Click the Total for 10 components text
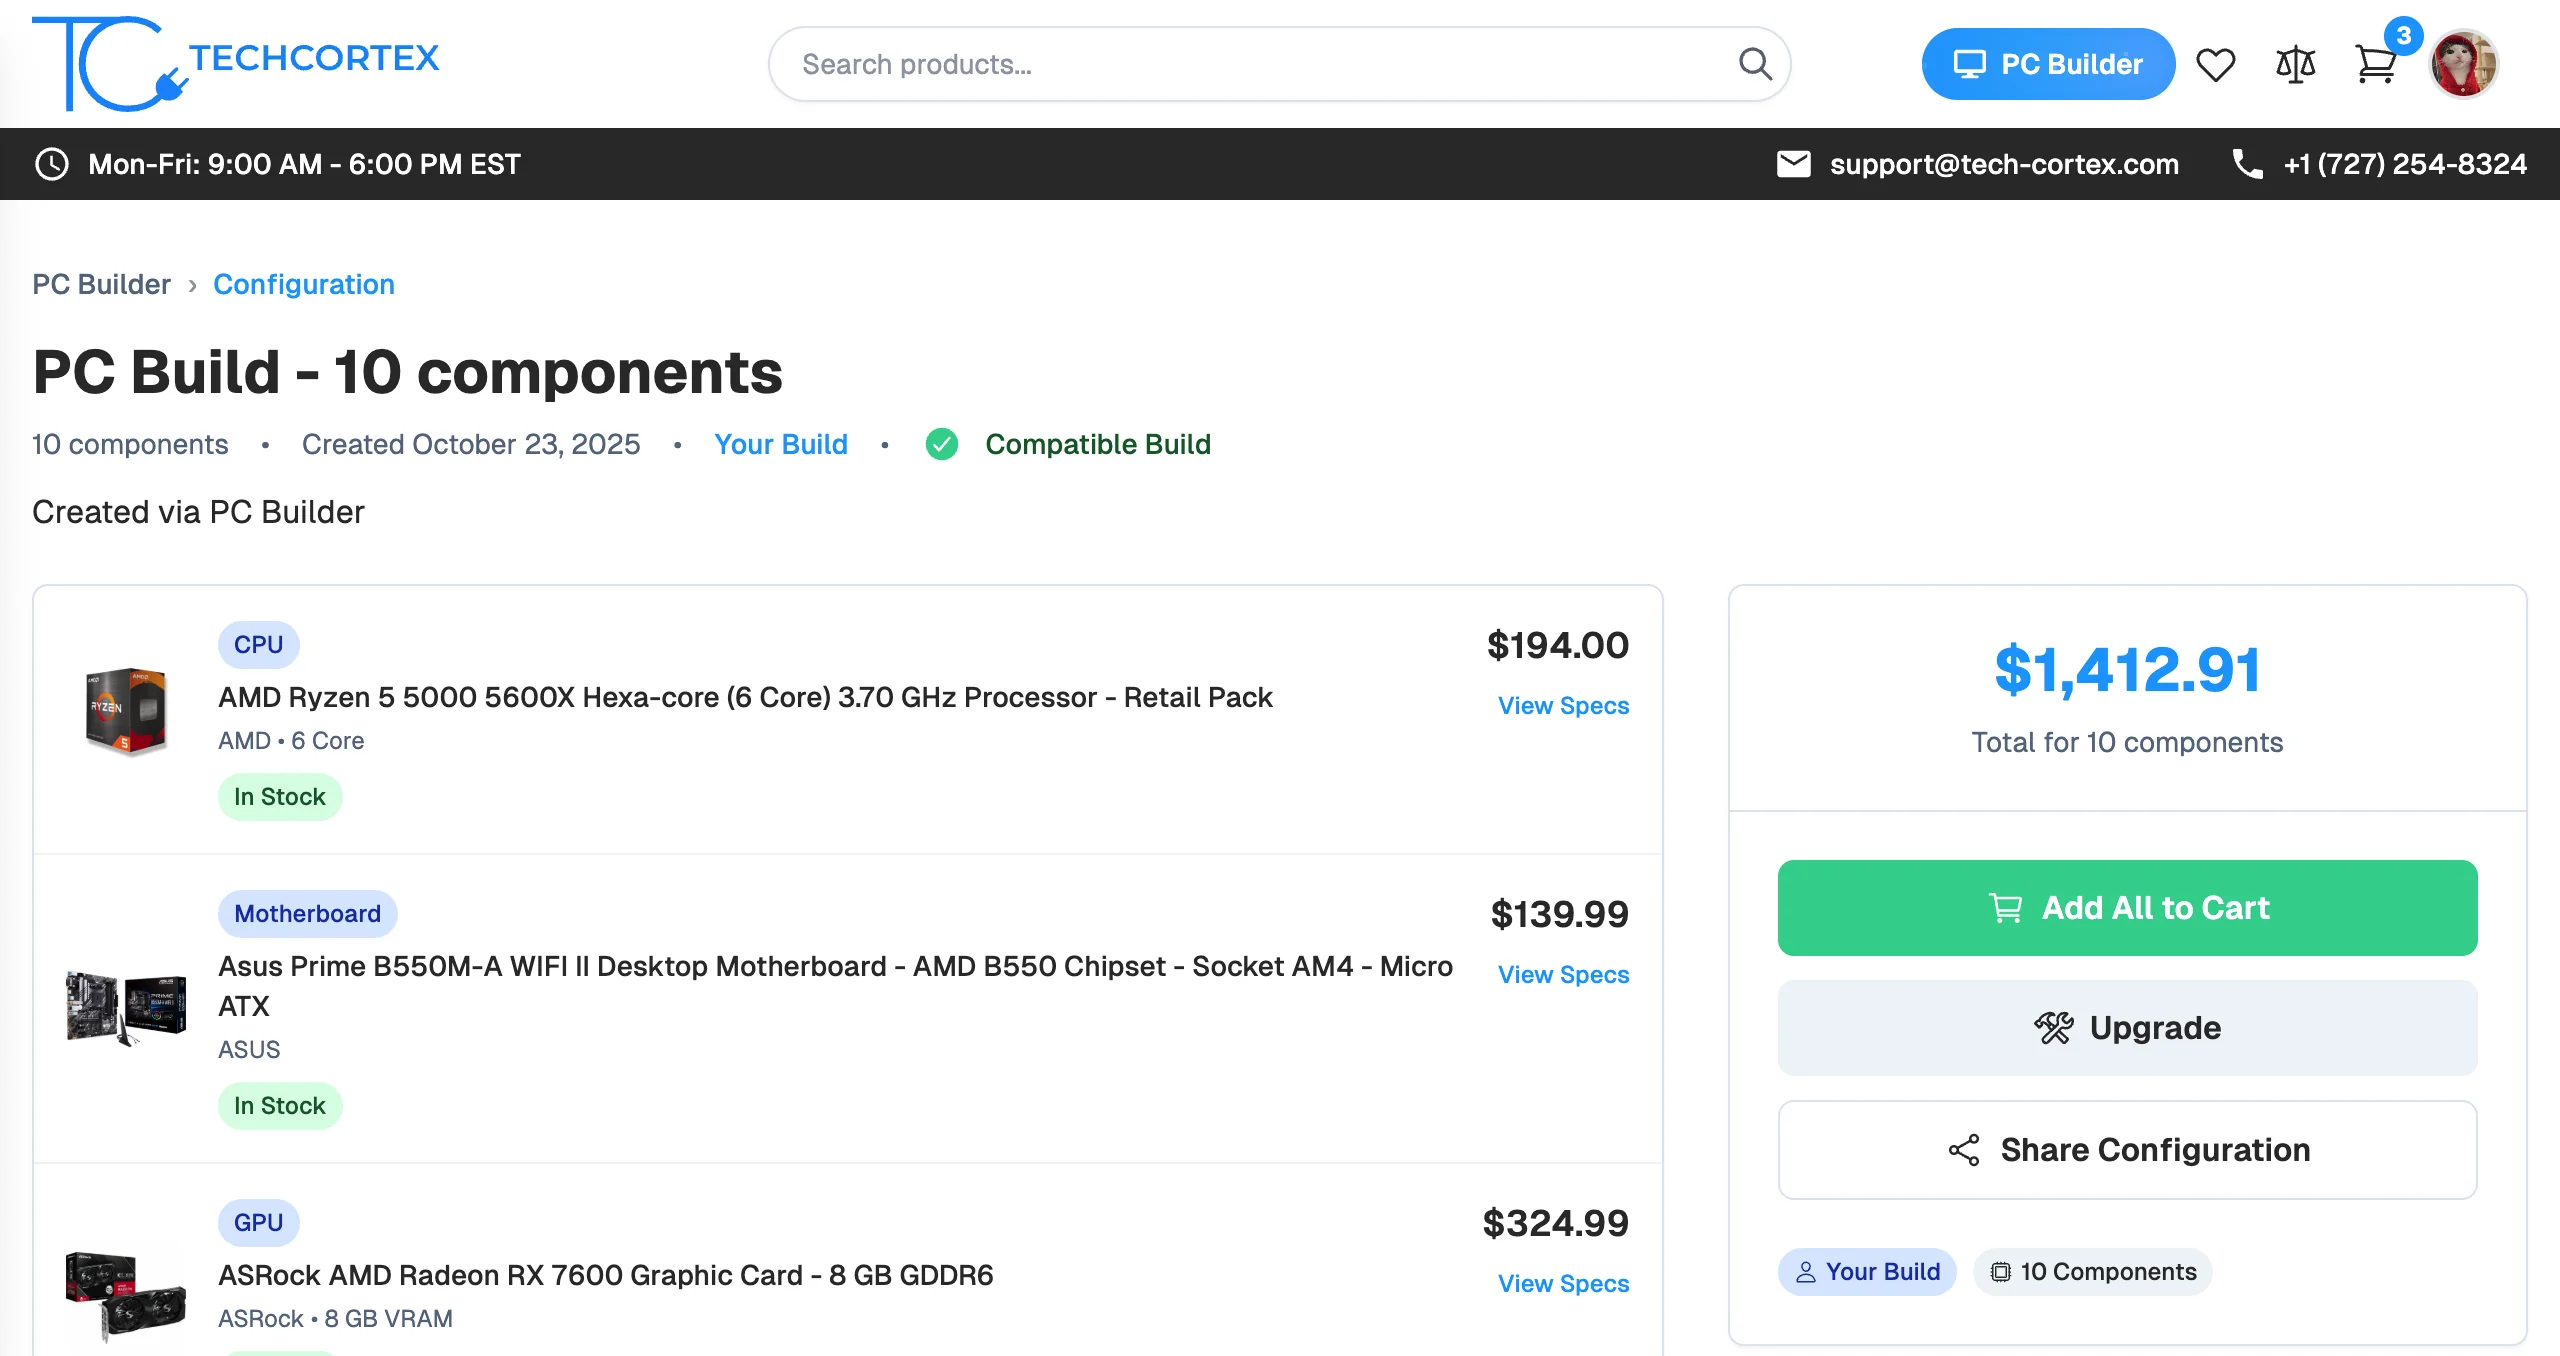The height and width of the screenshot is (1356, 2560). [x=2127, y=742]
